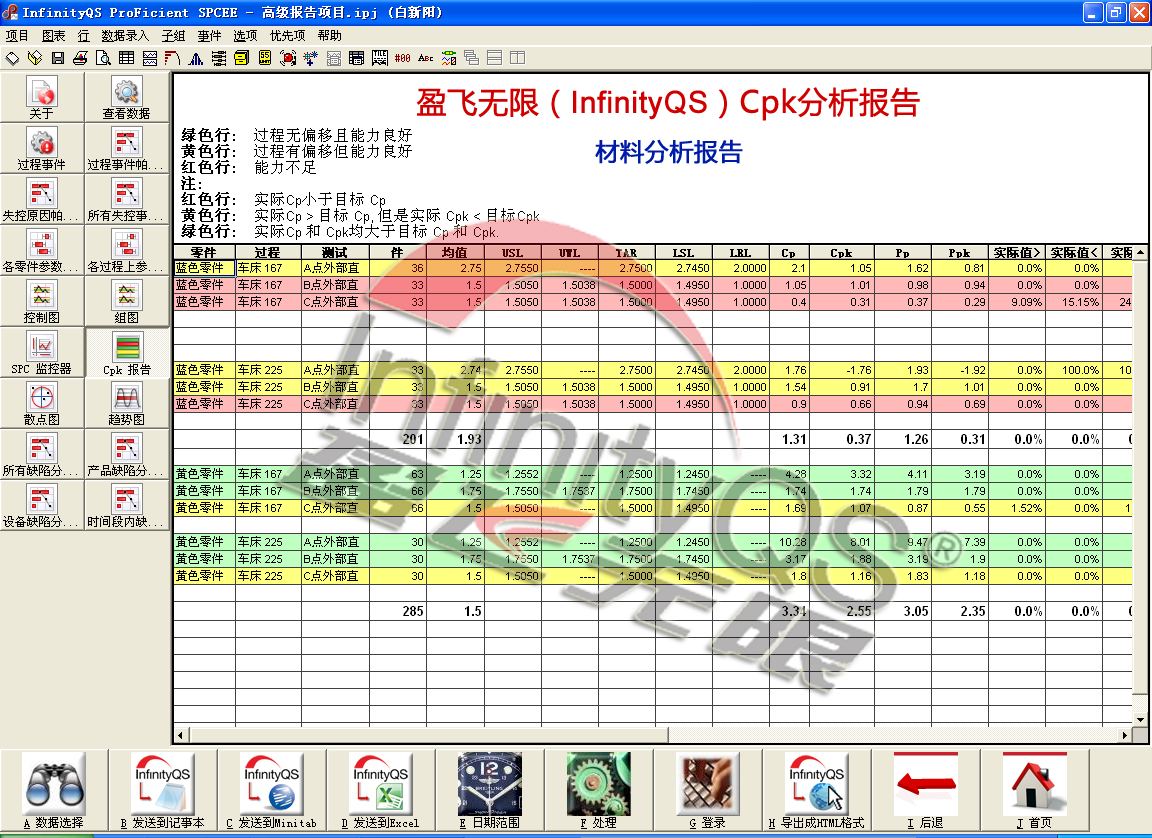
Task: Open the 图表 menu
Action: point(54,35)
